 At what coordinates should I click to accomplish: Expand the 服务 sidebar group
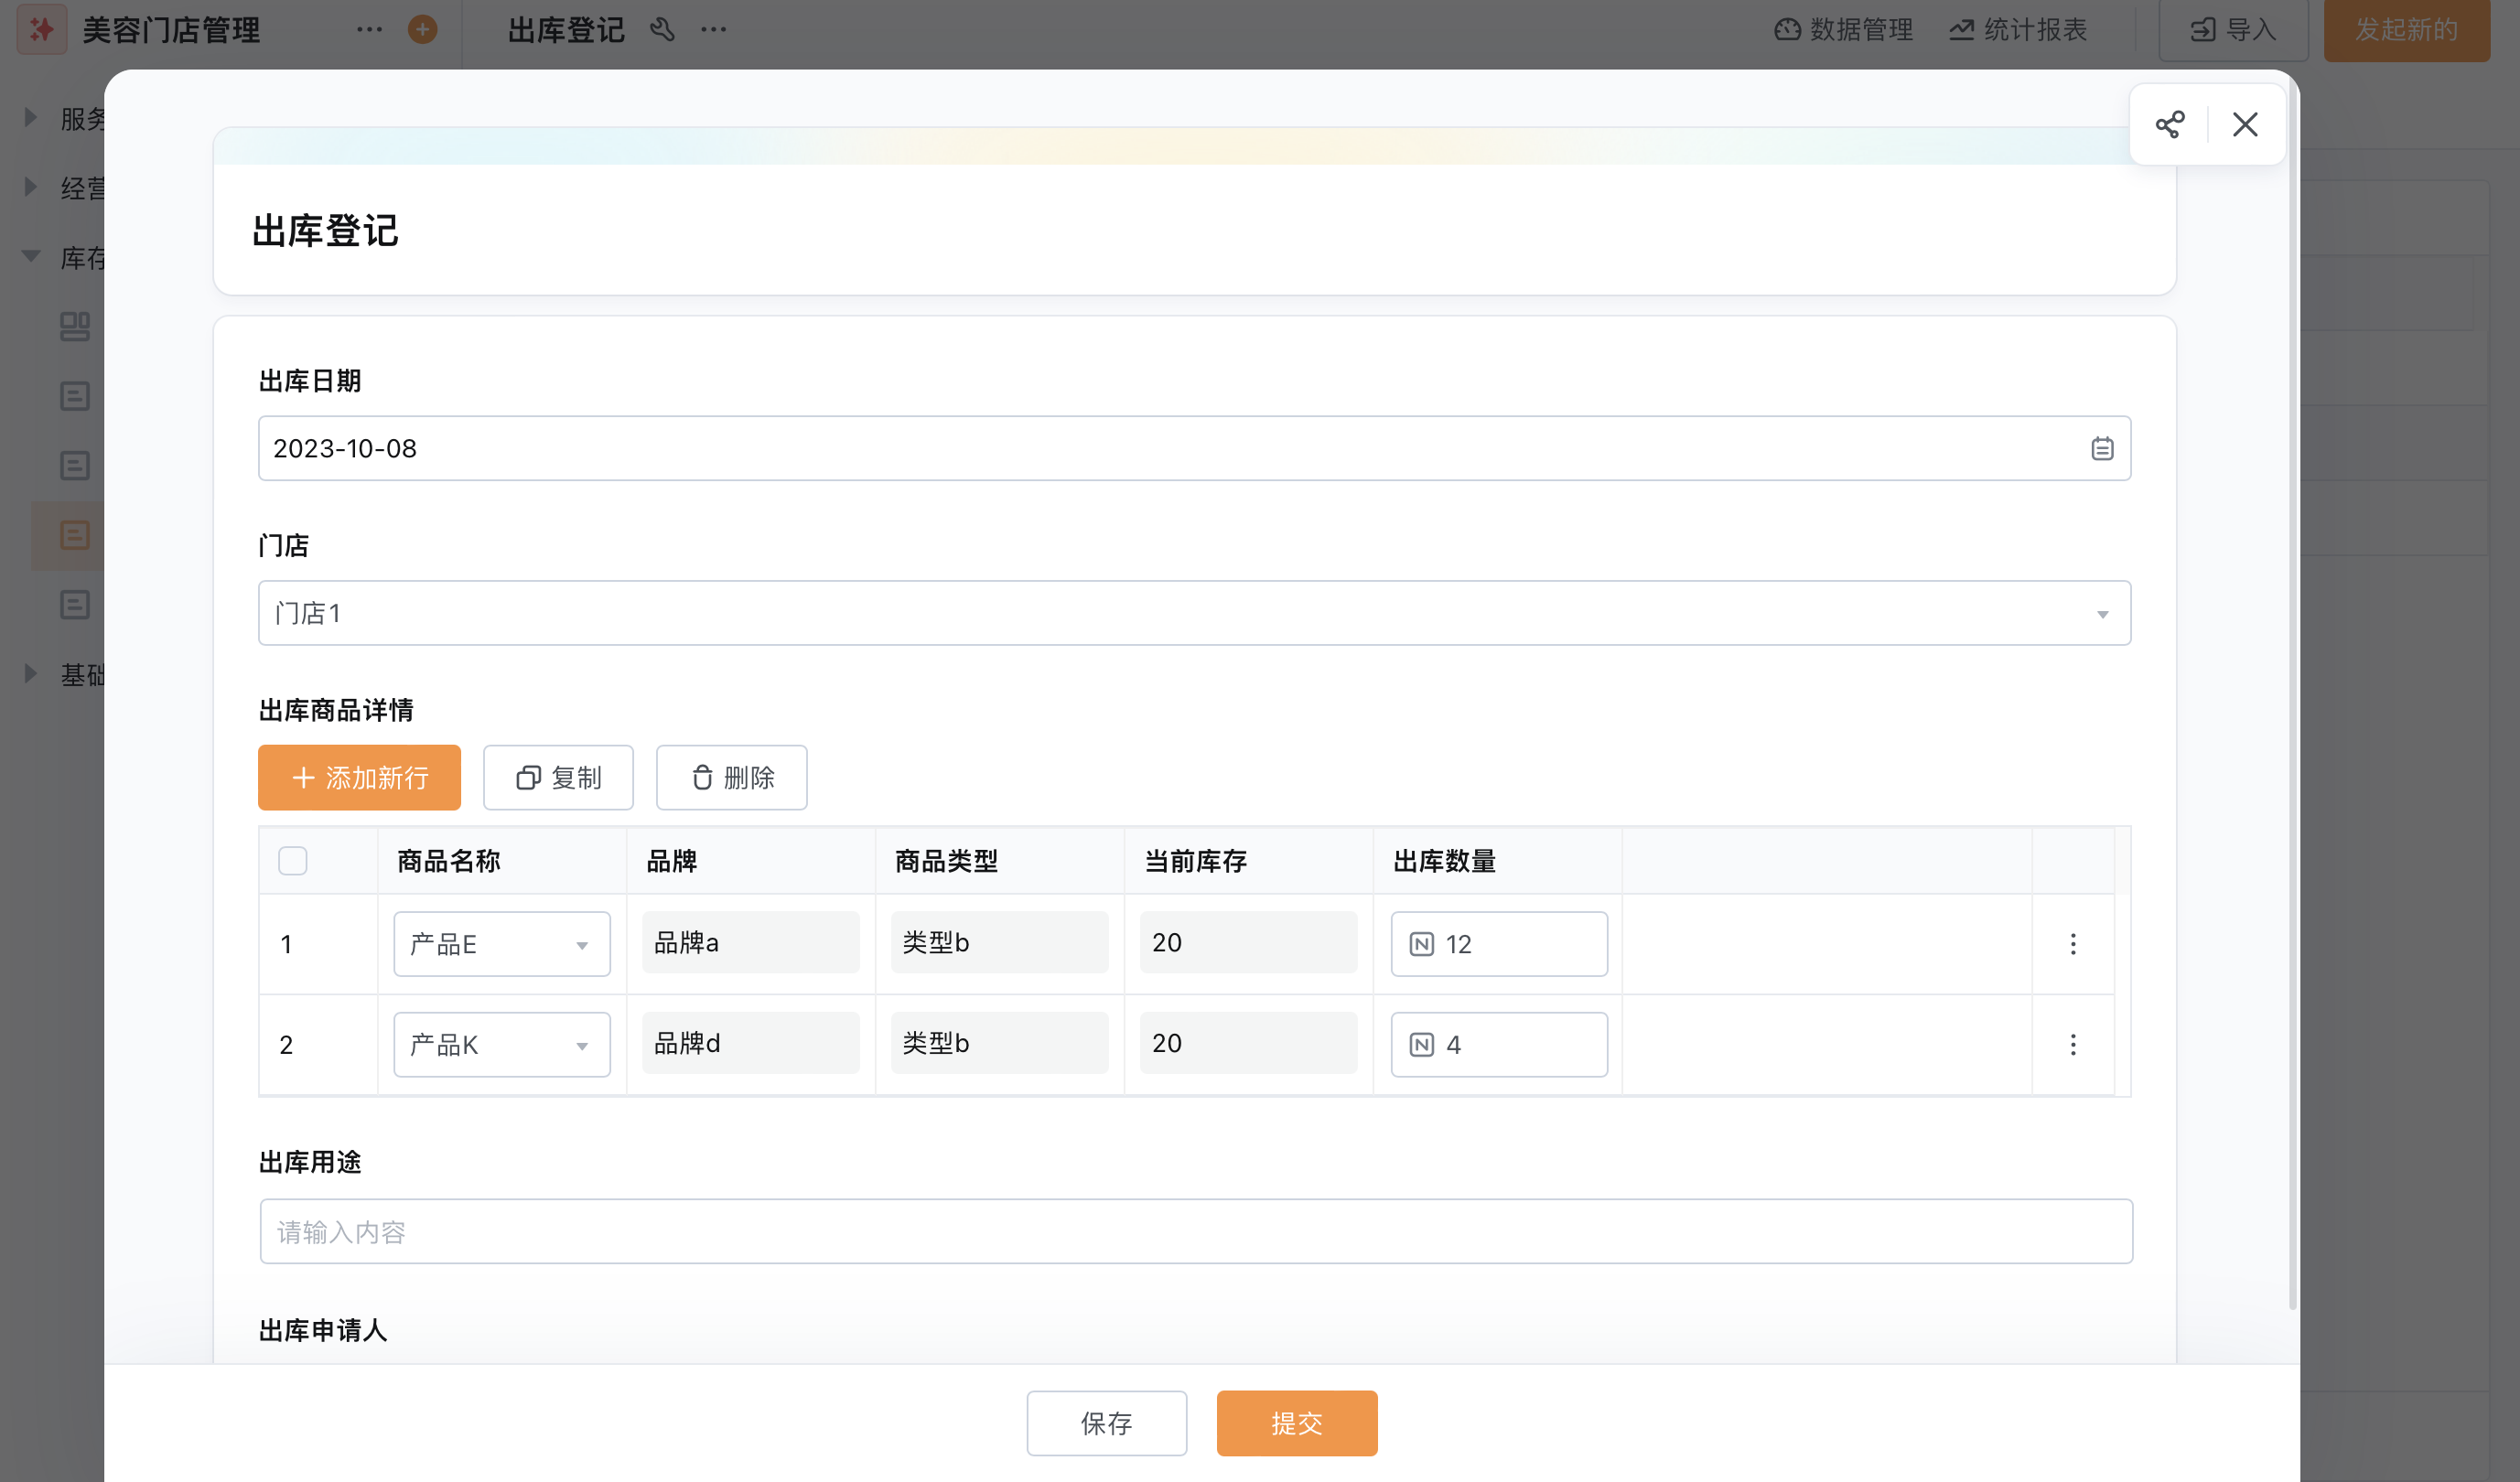(31, 118)
